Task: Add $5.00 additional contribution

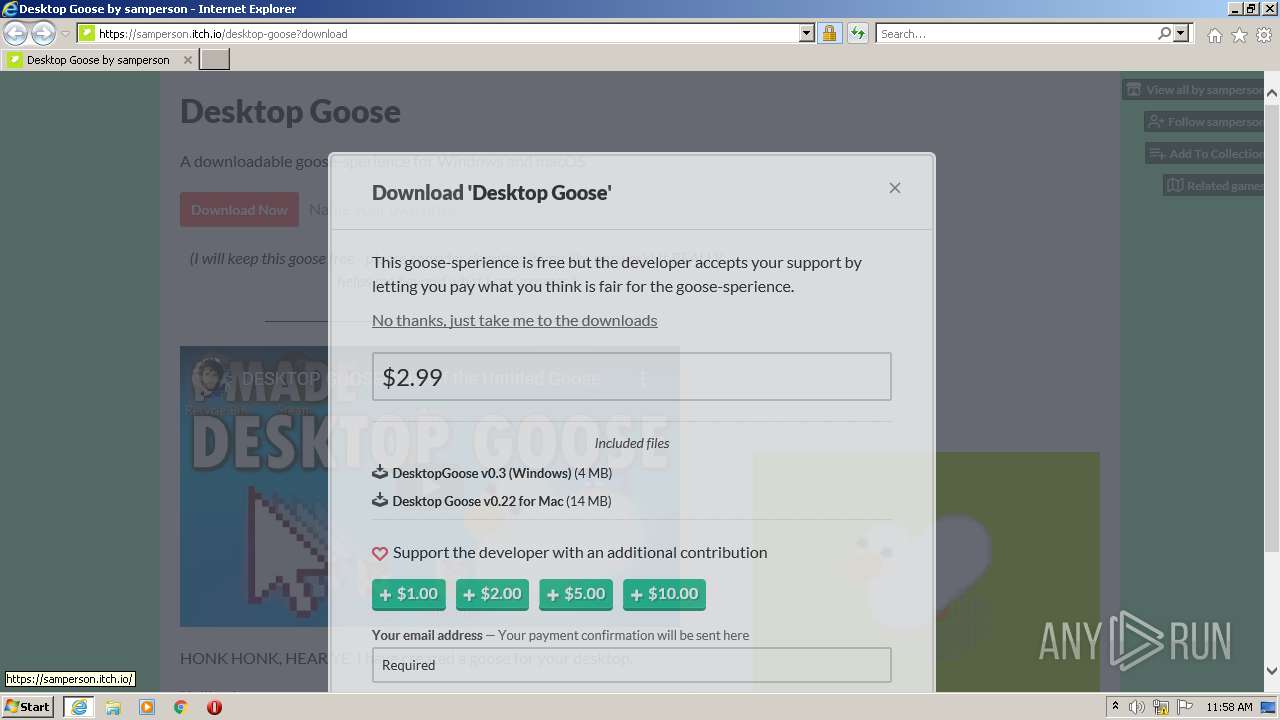Action: pos(576,594)
